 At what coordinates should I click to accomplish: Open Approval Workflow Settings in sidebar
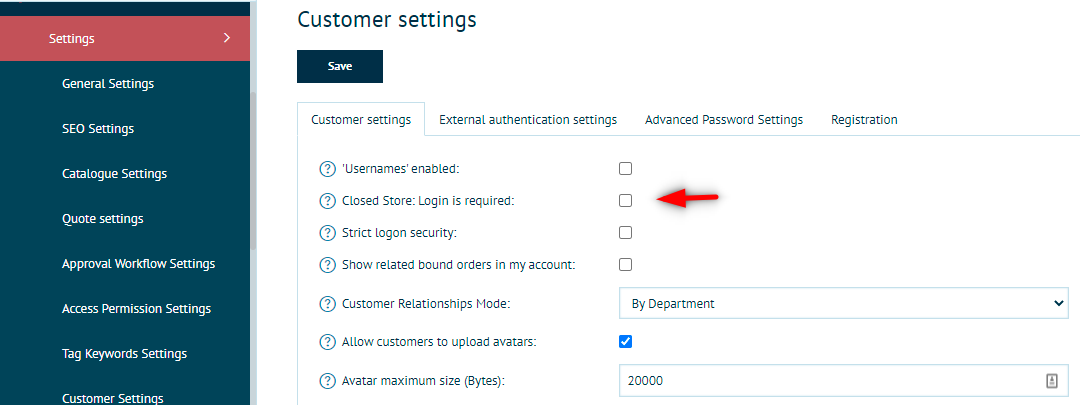point(138,264)
